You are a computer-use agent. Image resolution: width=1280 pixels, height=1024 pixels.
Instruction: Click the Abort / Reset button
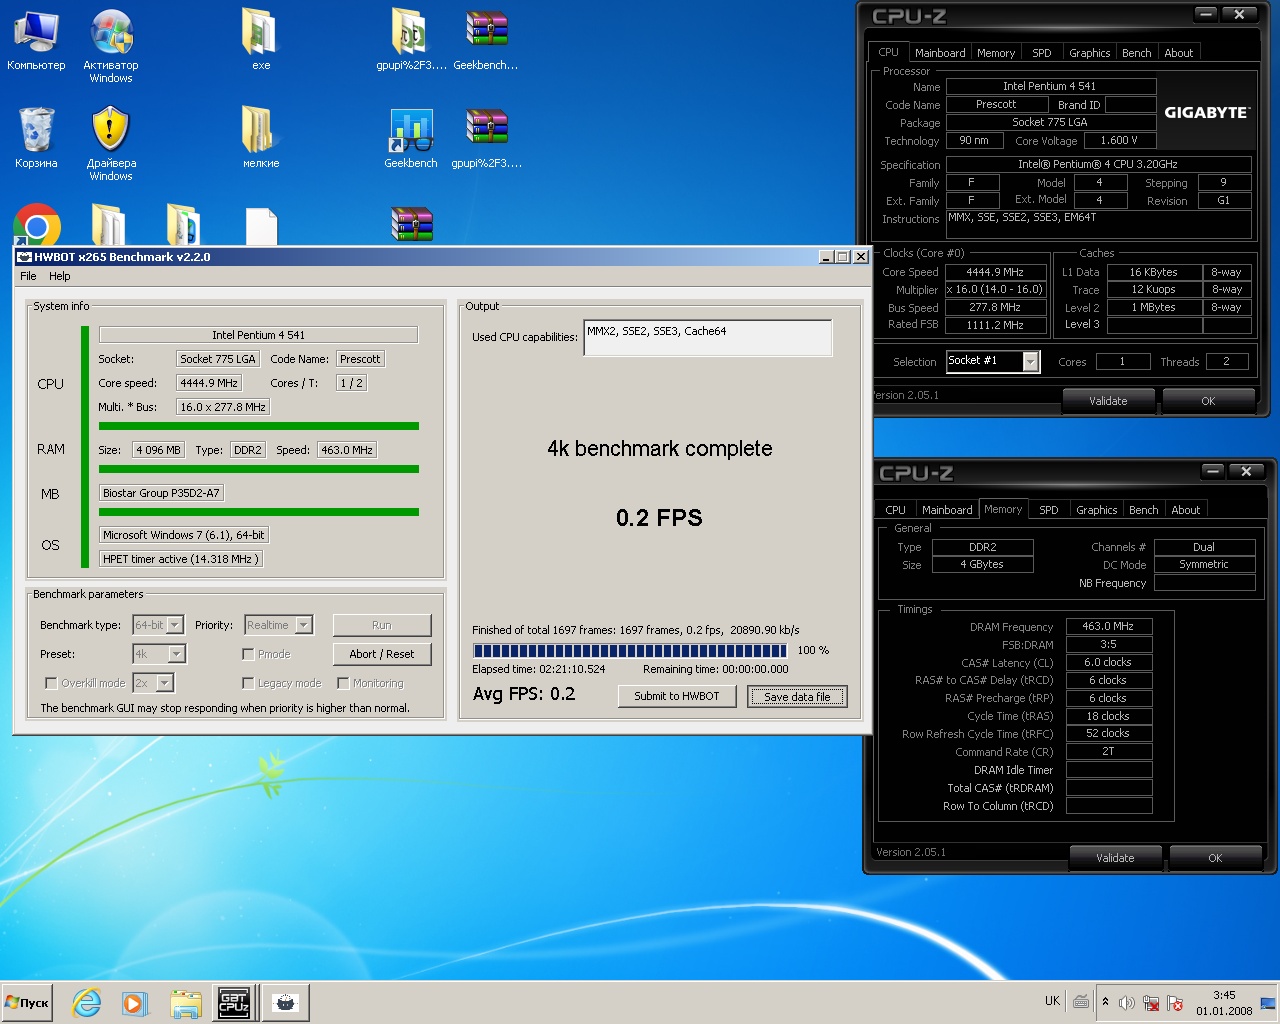point(382,654)
